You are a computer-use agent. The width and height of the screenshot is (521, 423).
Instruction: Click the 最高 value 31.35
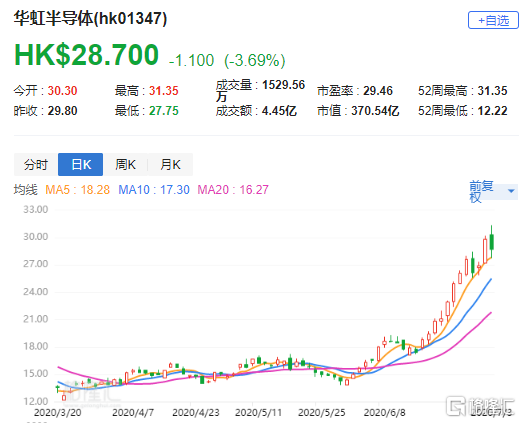pyautogui.click(x=164, y=91)
